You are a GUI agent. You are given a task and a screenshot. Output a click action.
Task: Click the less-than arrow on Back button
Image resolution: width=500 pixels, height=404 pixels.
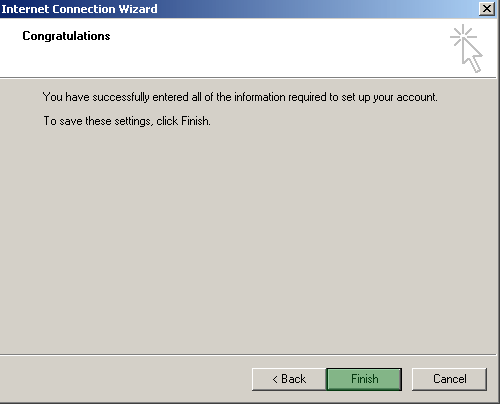click(275, 379)
